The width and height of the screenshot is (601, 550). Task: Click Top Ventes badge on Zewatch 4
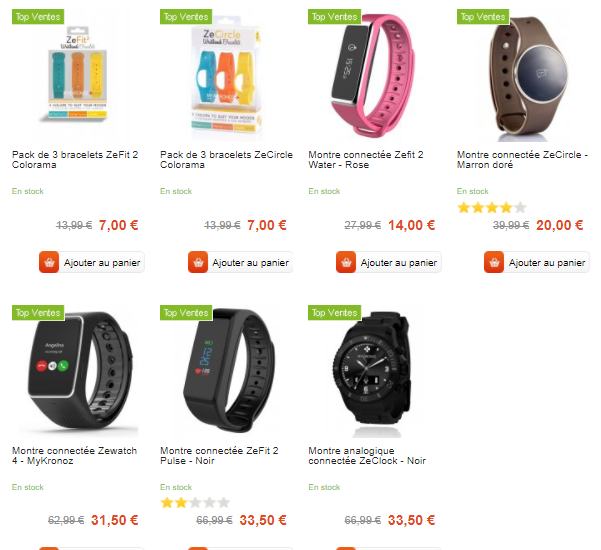[38, 313]
